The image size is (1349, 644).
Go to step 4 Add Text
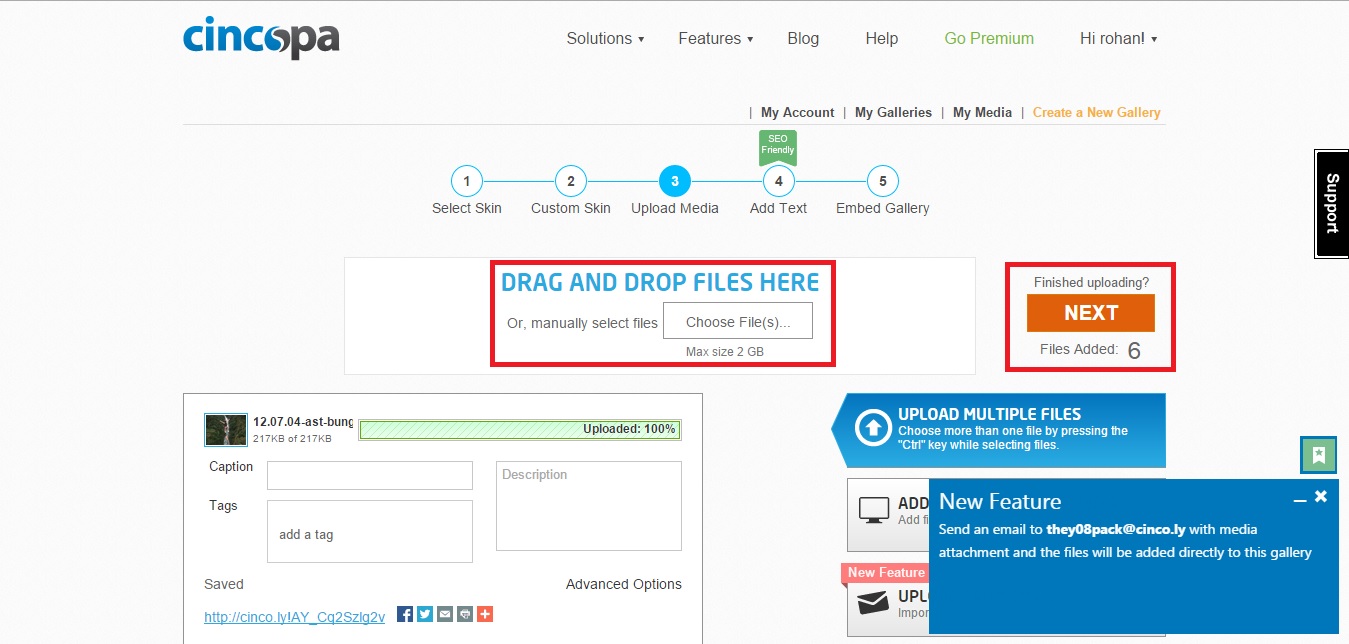(x=779, y=181)
